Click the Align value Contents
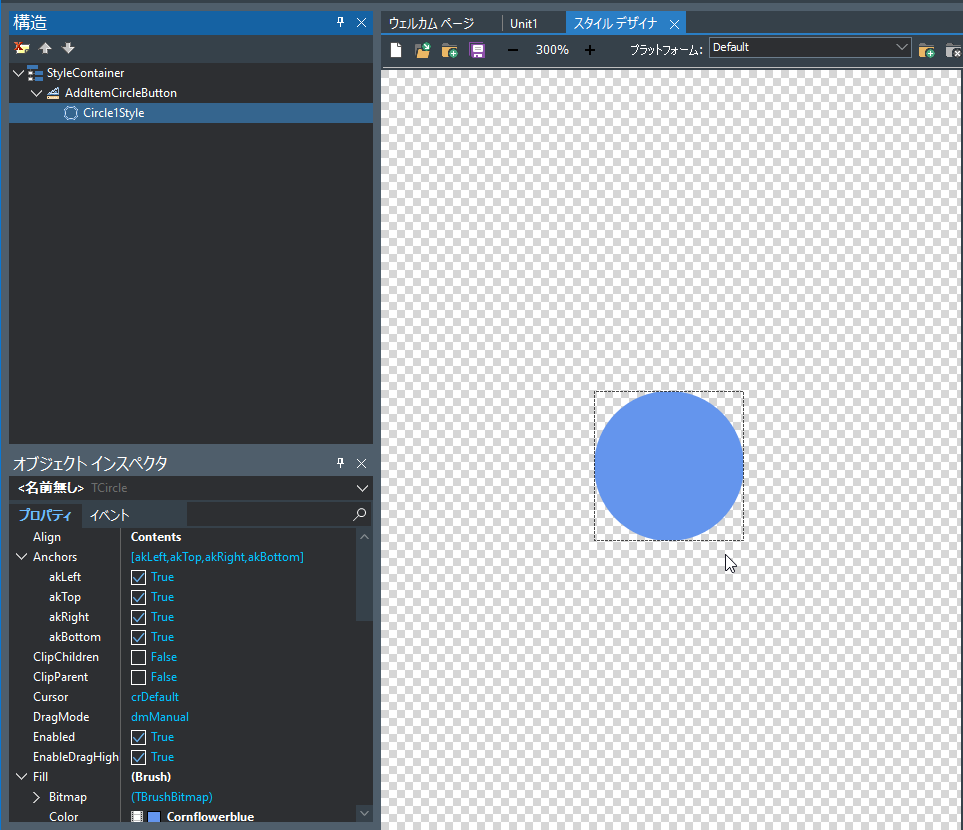The width and height of the screenshot is (963, 830). coord(156,537)
